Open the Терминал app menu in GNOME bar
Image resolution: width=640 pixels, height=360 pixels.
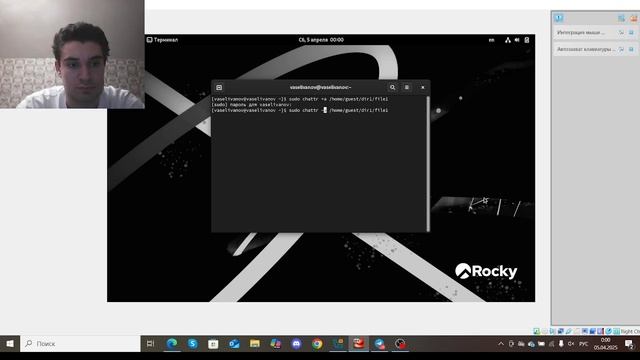click(162, 40)
